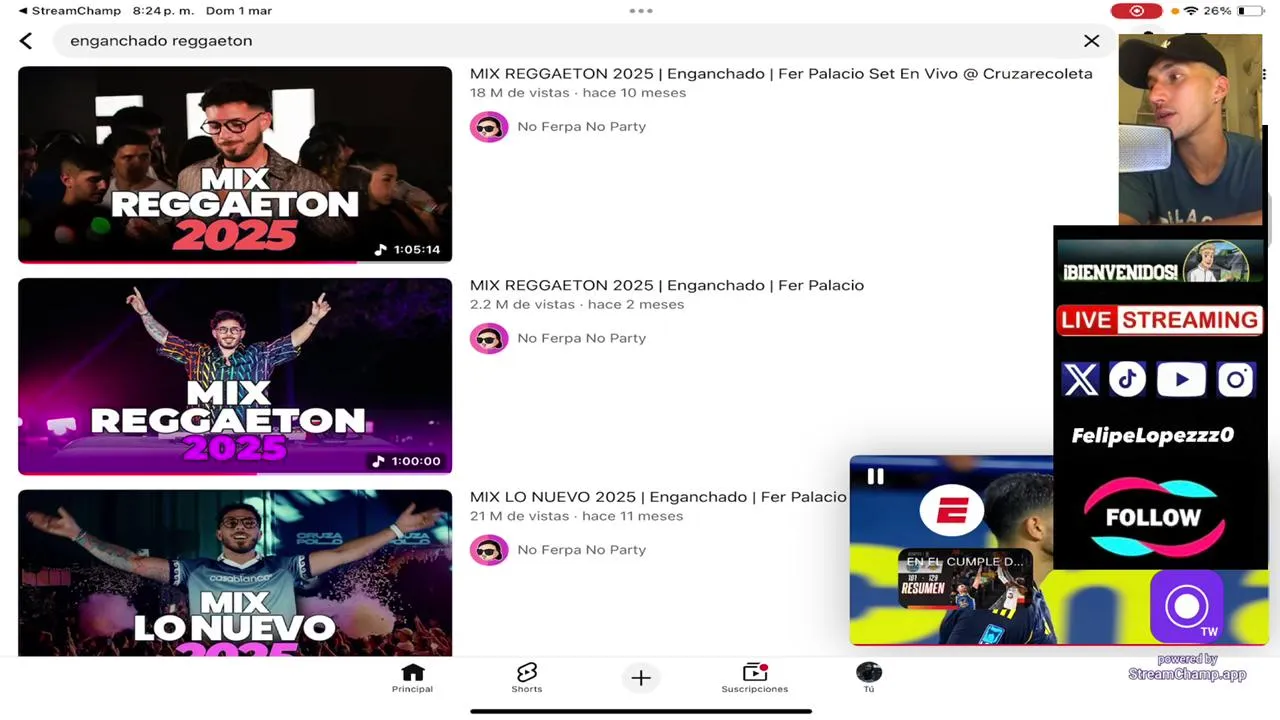Tap the 'powered by StreamChamp.app' label
This screenshot has height=720, width=1280.
point(1187,667)
